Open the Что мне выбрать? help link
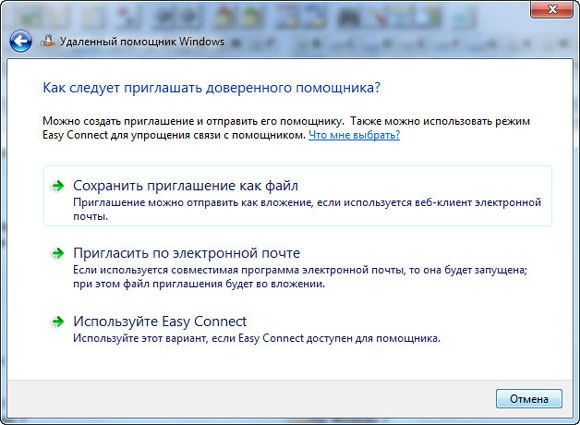580x425 pixels. pyautogui.click(x=354, y=135)
